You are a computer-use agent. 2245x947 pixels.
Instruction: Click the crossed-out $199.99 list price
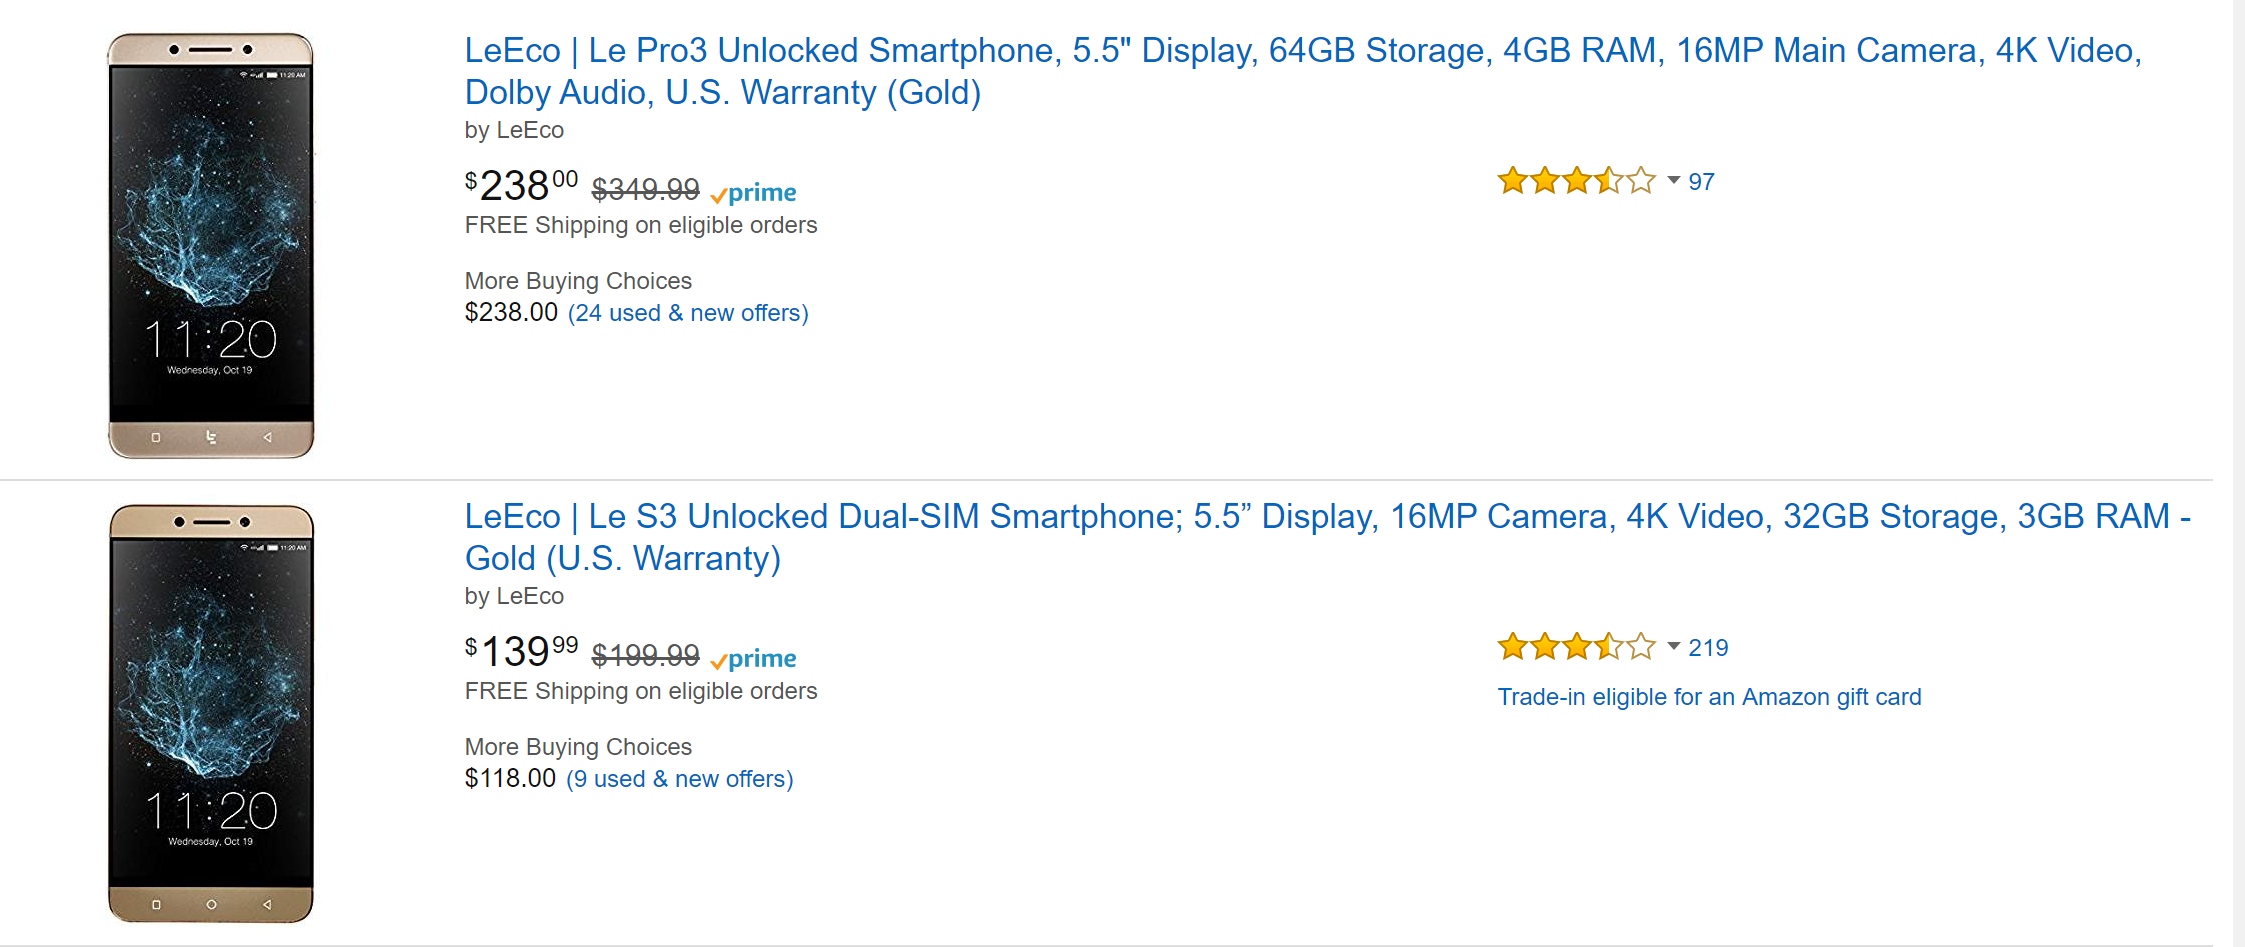click(x=645, y=655)
